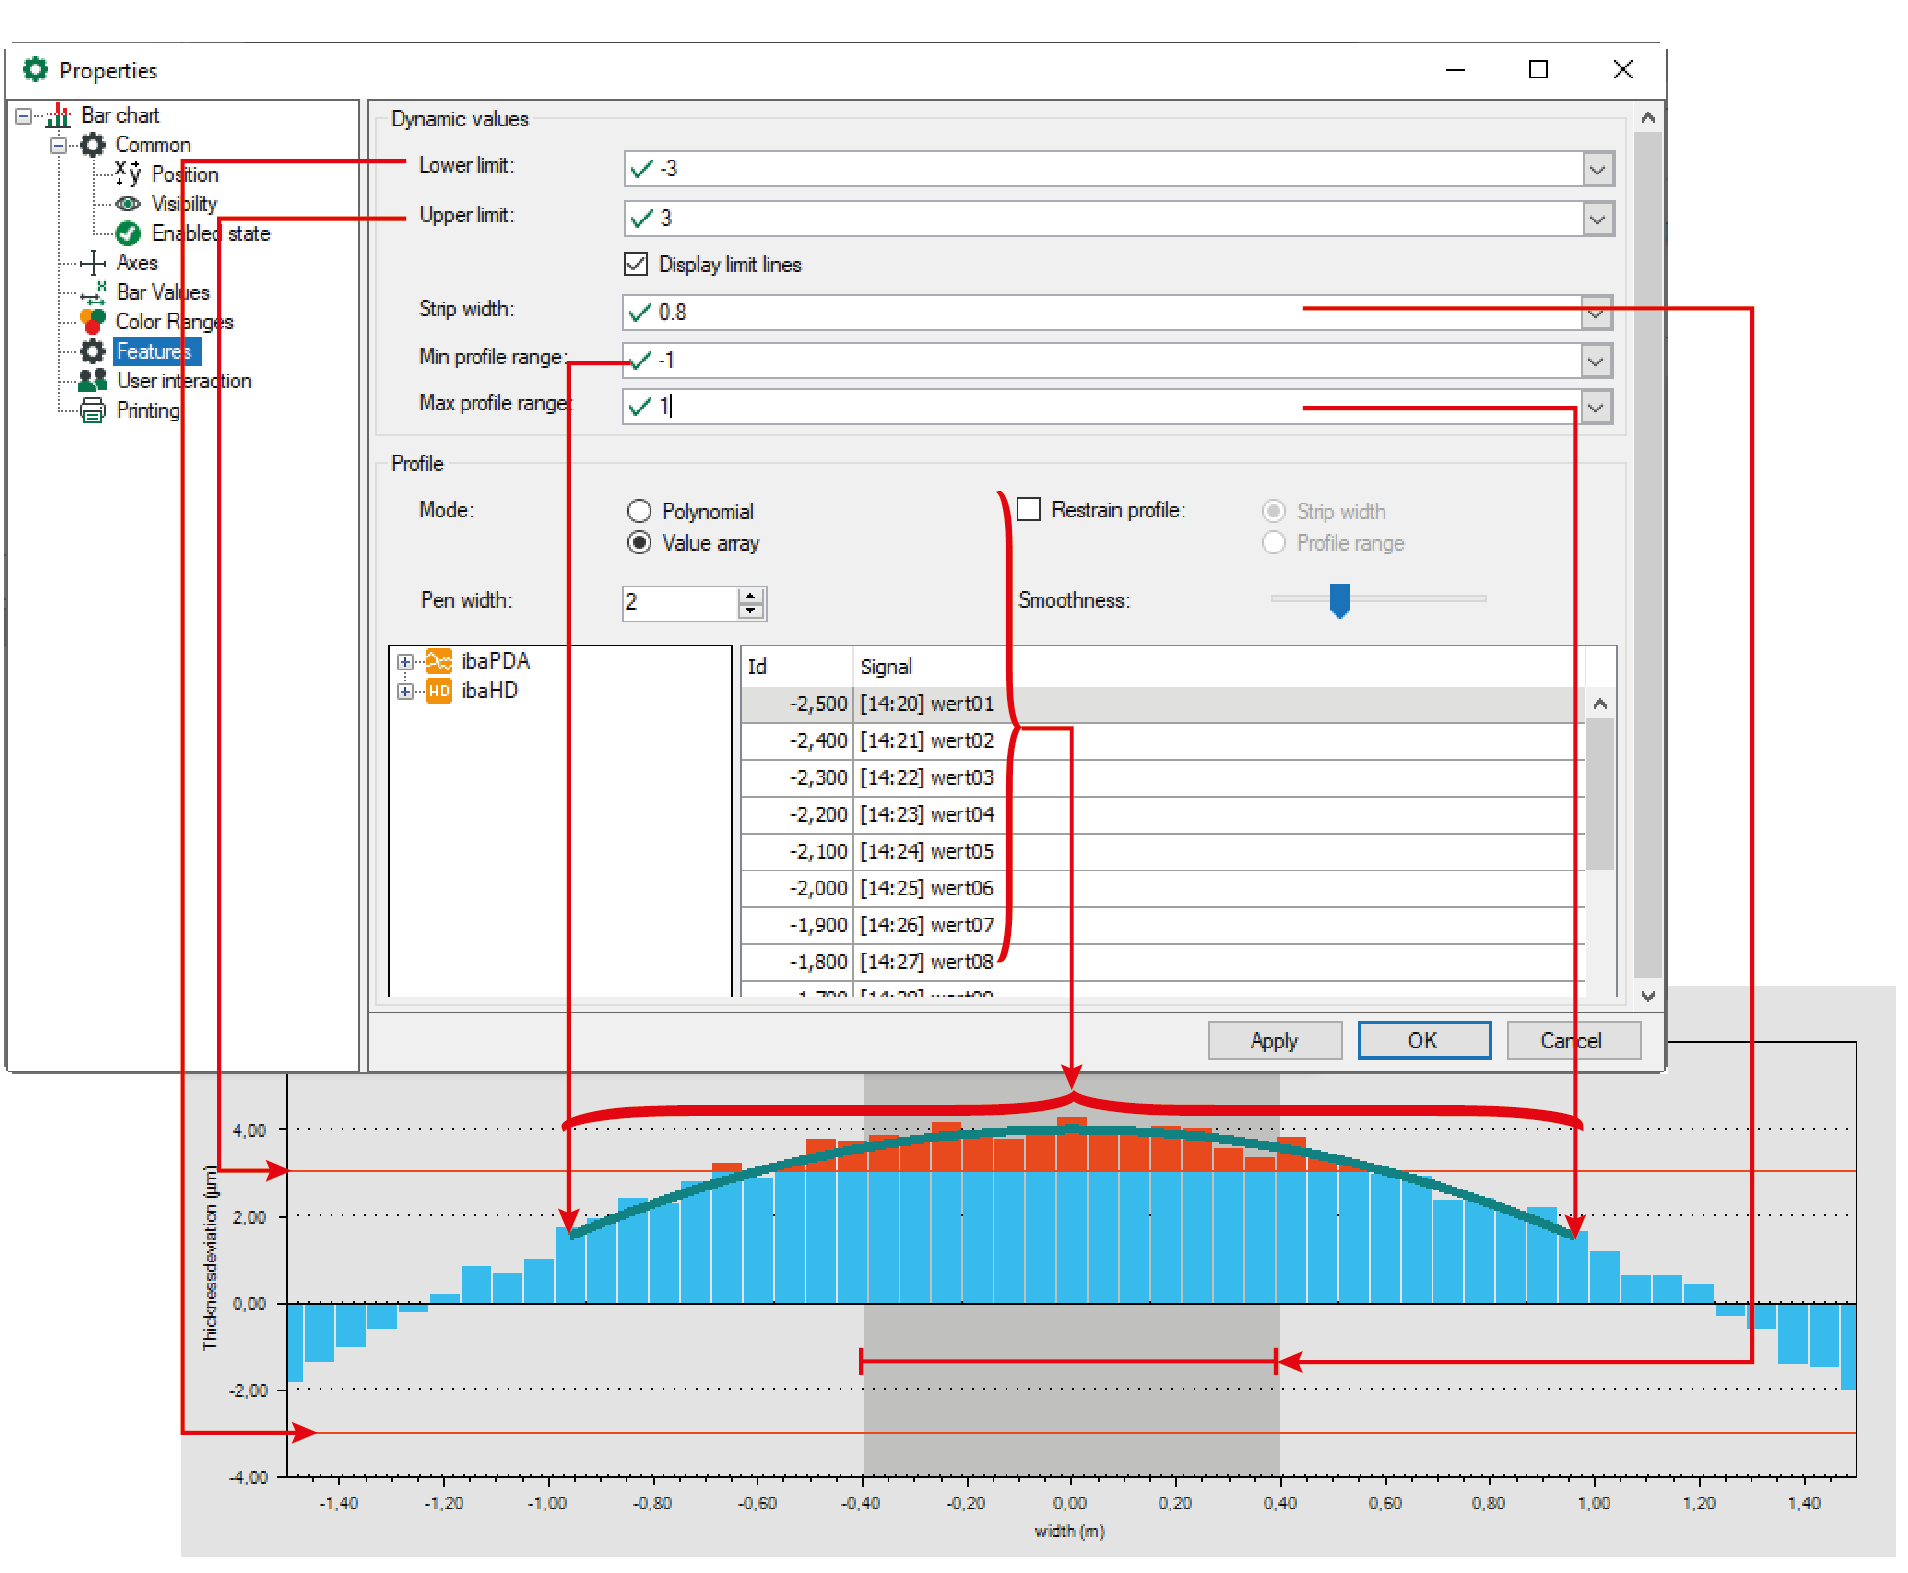The width and height of the screenshot is (1908, 1573).
Task: Click the User interaction people icon
Action: click(92, 381)
